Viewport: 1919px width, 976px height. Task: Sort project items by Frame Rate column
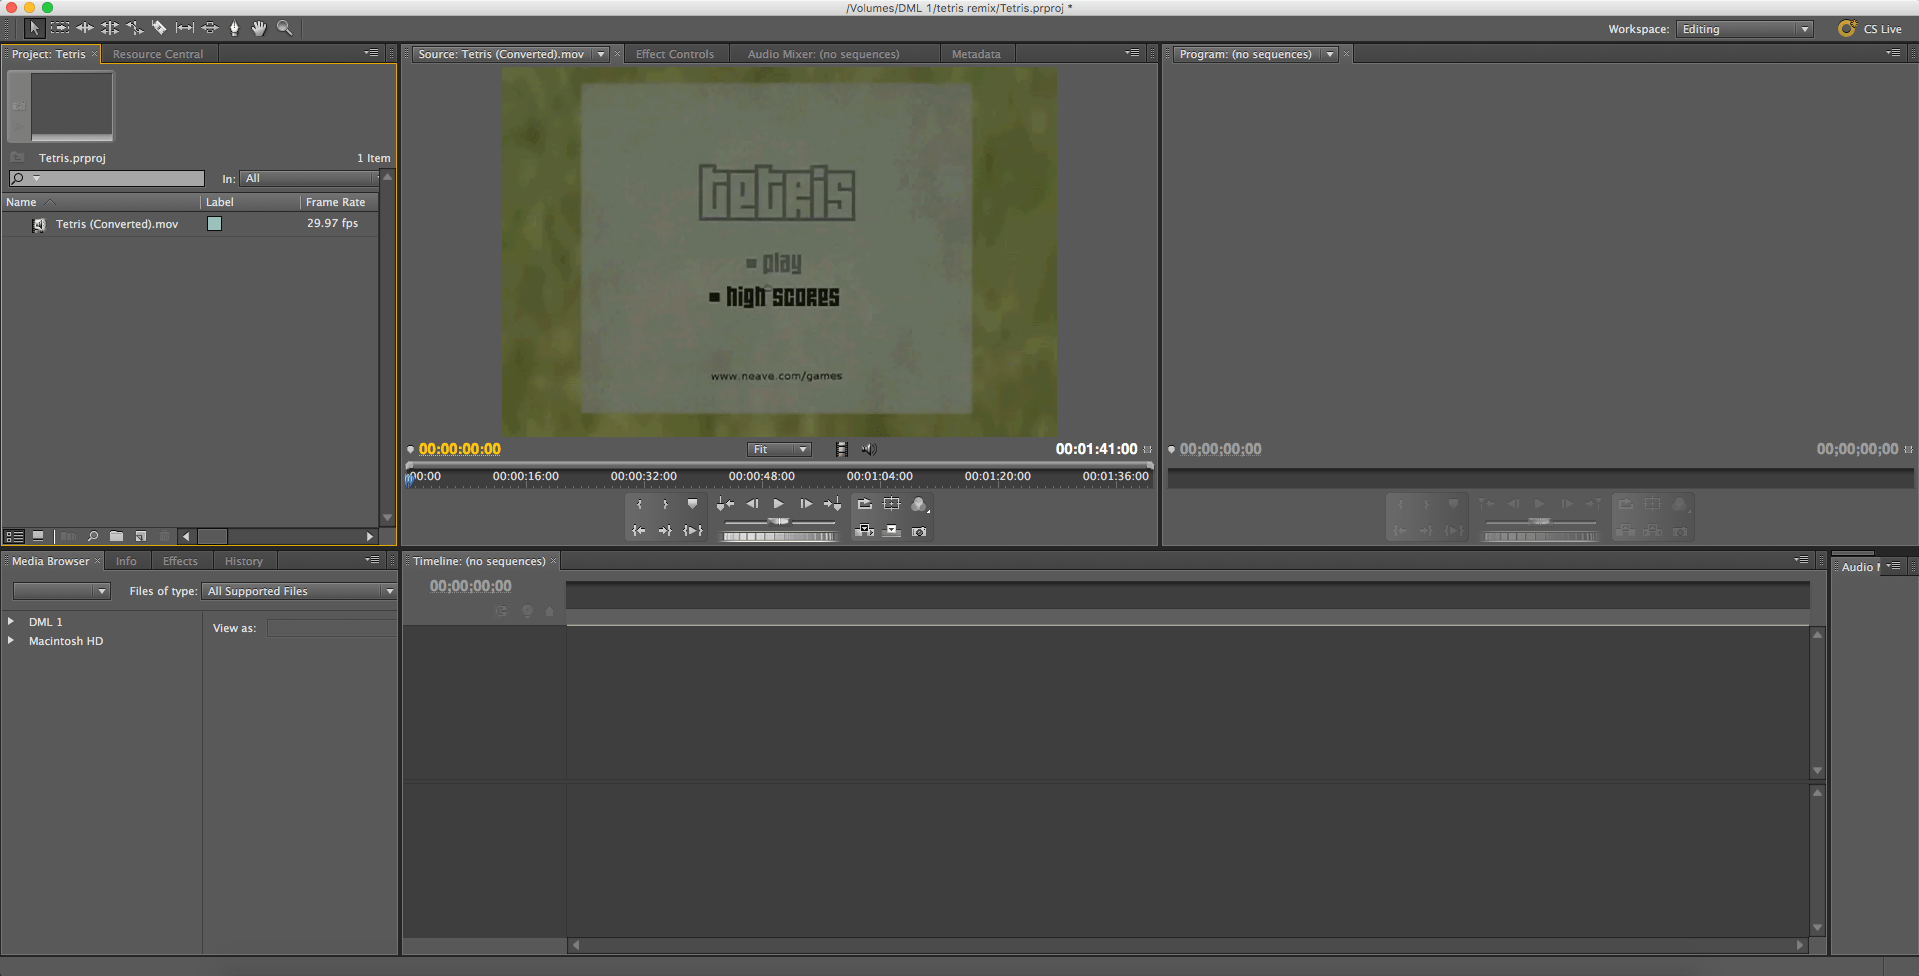click(340, 202)
